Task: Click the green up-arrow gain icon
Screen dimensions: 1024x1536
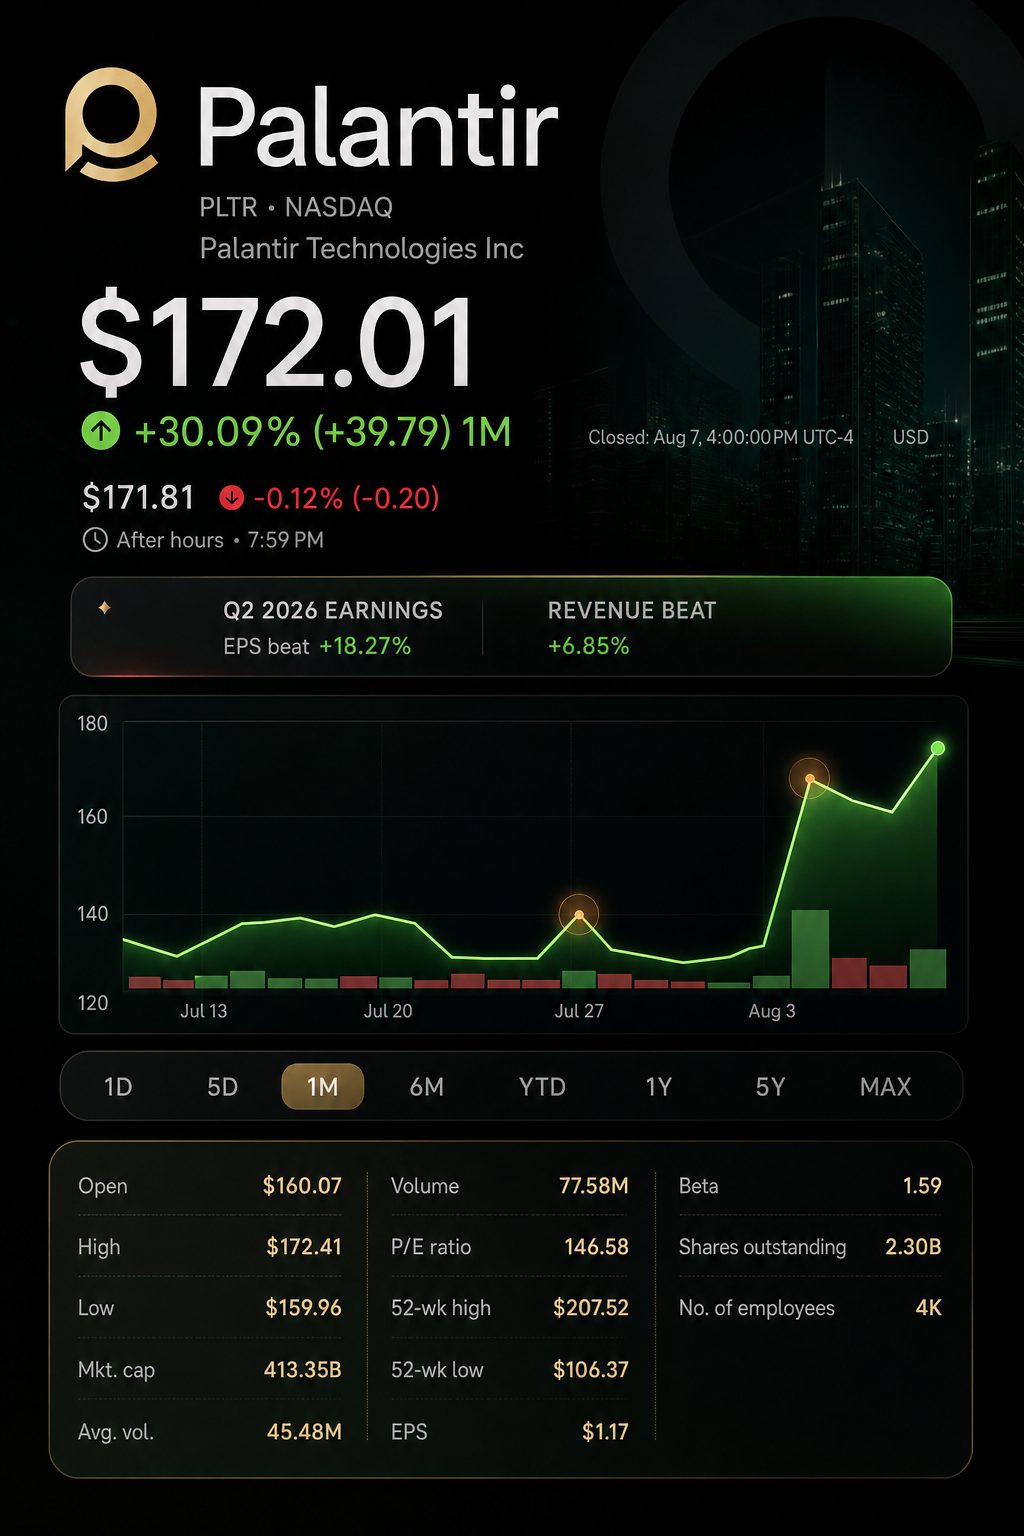Action: point(100,431)
